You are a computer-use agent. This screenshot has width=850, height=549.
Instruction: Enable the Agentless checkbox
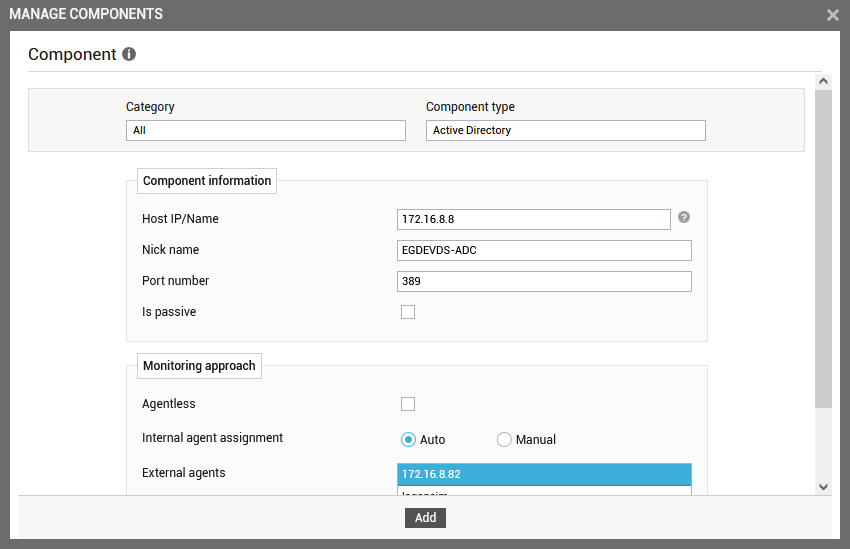408,404
